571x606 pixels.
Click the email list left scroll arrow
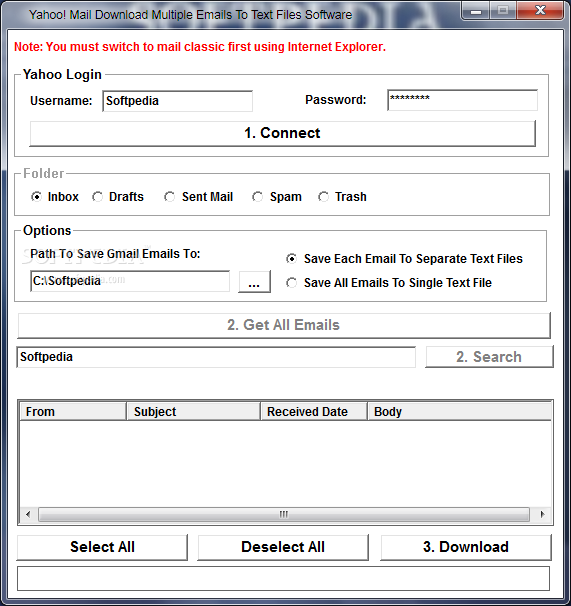pos(28,514)
